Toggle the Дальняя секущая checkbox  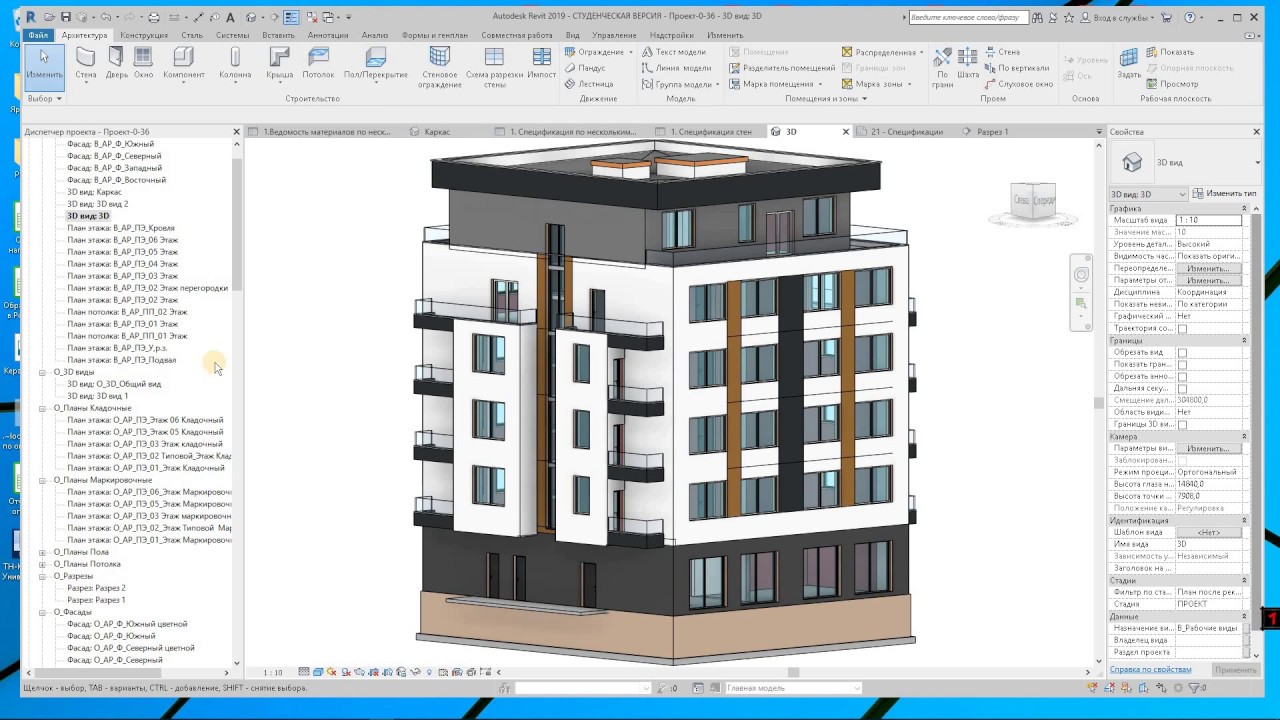point(1182,388)
